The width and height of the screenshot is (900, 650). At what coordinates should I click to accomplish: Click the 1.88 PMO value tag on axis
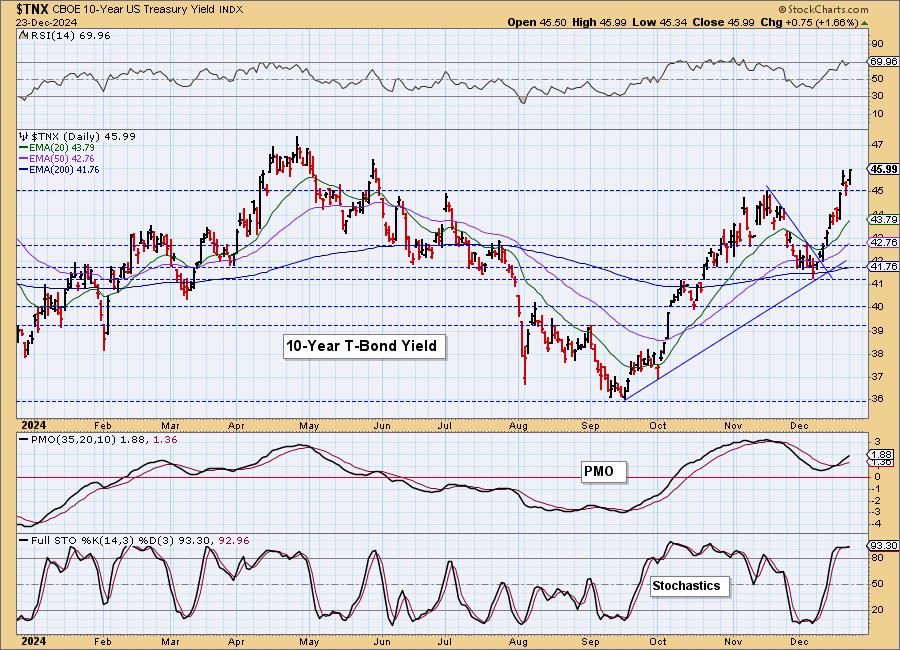pyautogui.click(x=881, y=454)
